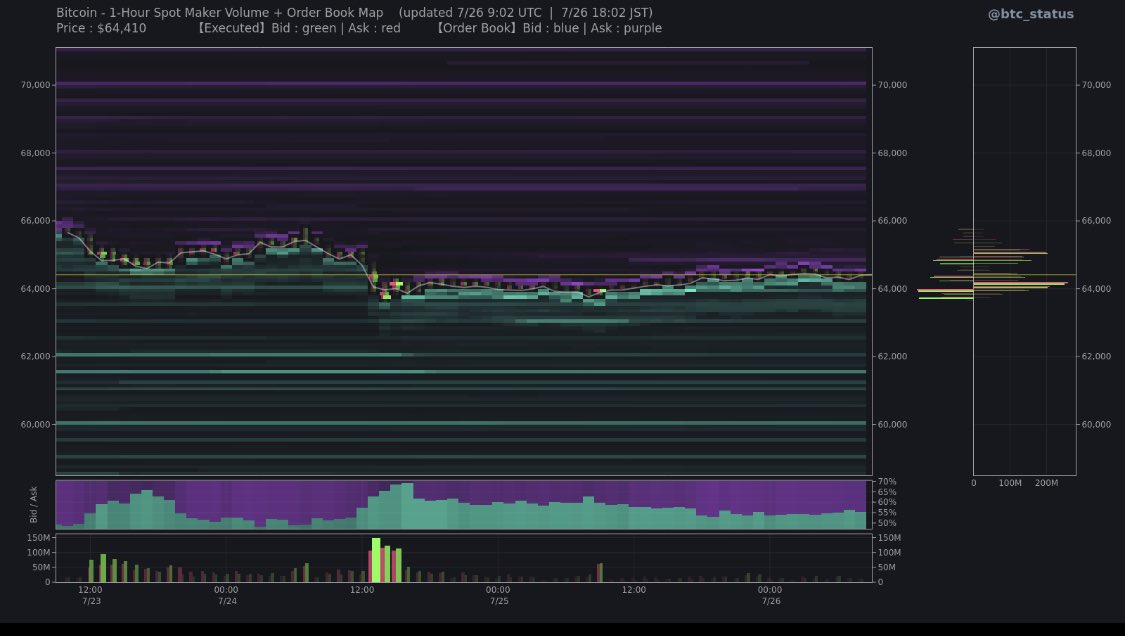Click the 'Price : $64,410' readout
This screenshot has width=1125, height=636.
101,28
